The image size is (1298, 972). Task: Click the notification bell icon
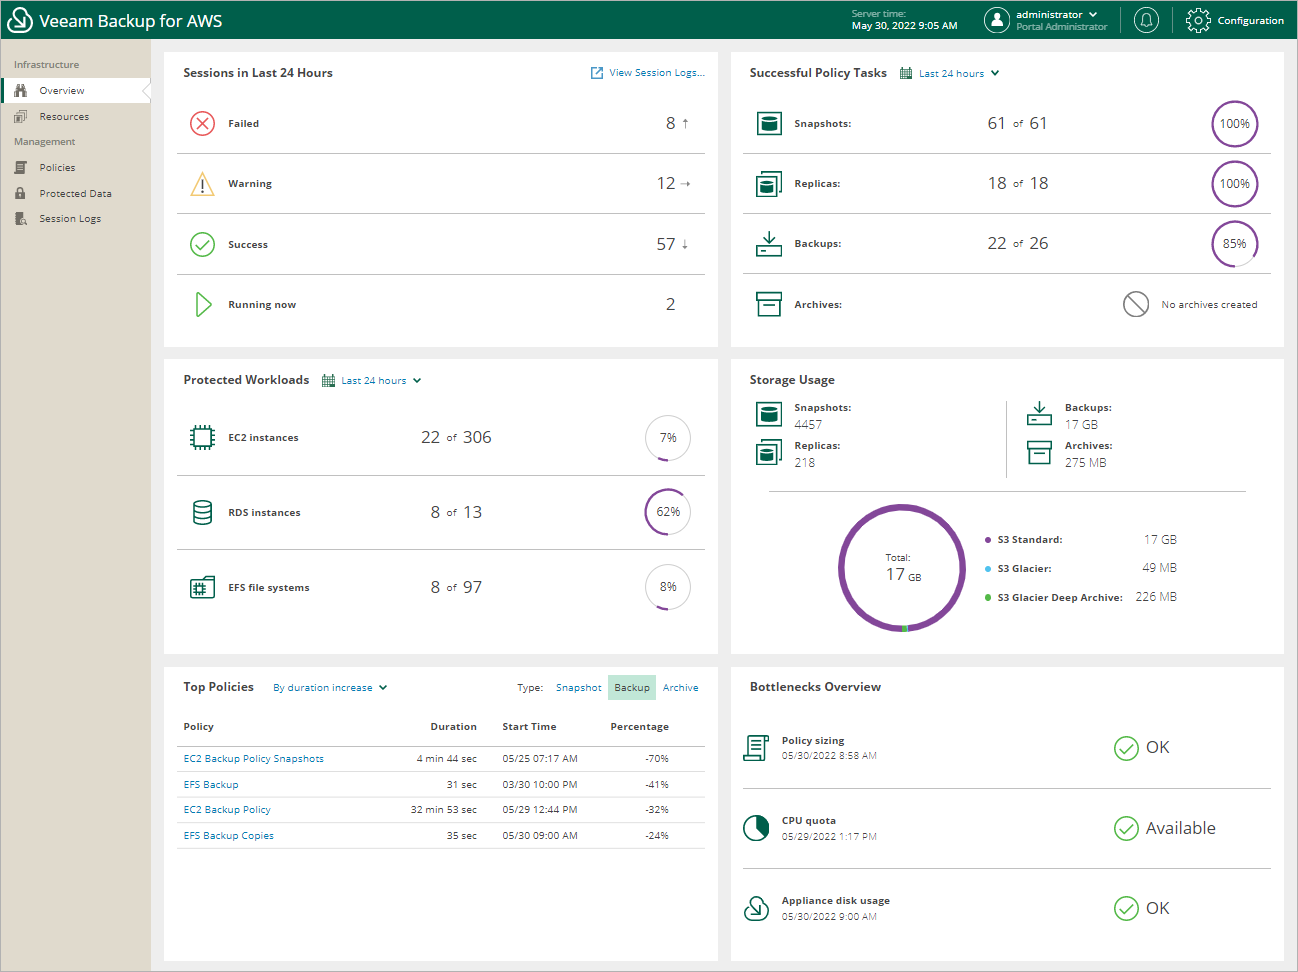pyautogui.click(x=1146, y=20)
